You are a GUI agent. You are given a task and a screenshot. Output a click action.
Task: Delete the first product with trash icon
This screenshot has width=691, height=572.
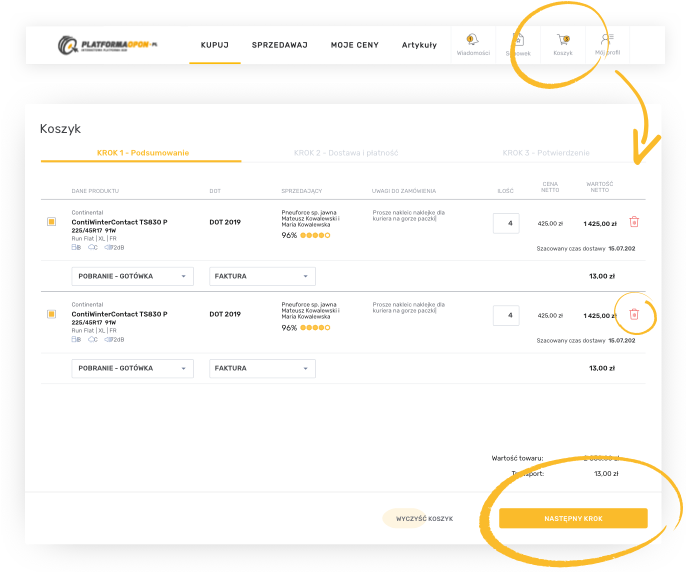(634, 222)
